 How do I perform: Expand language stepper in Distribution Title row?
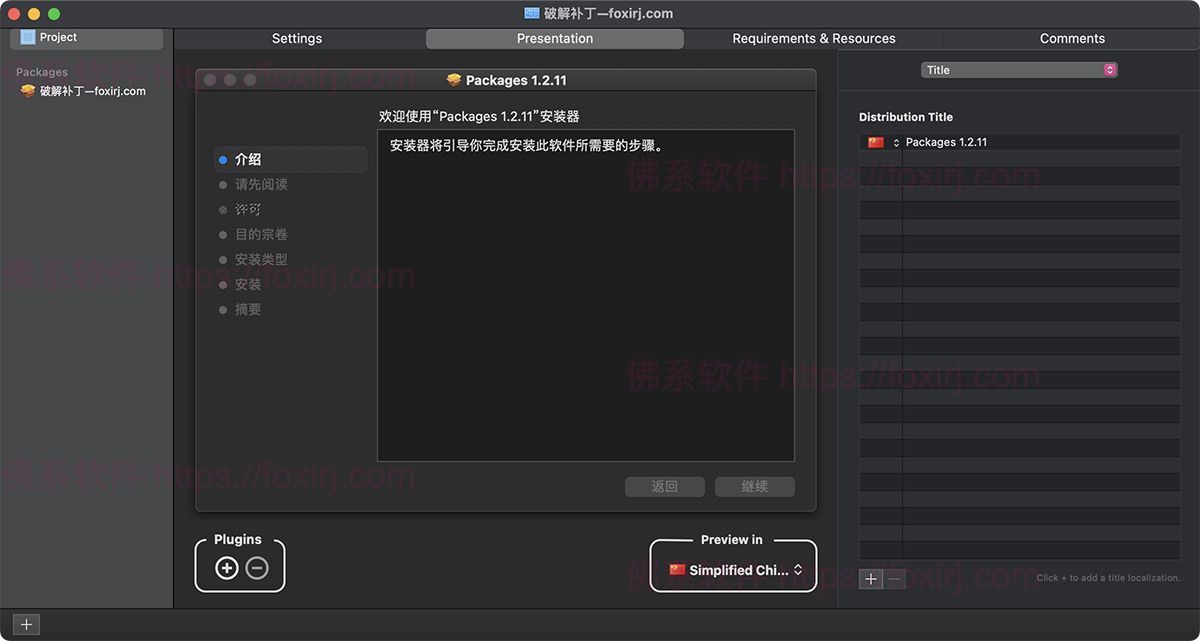(x=896, y=142)
